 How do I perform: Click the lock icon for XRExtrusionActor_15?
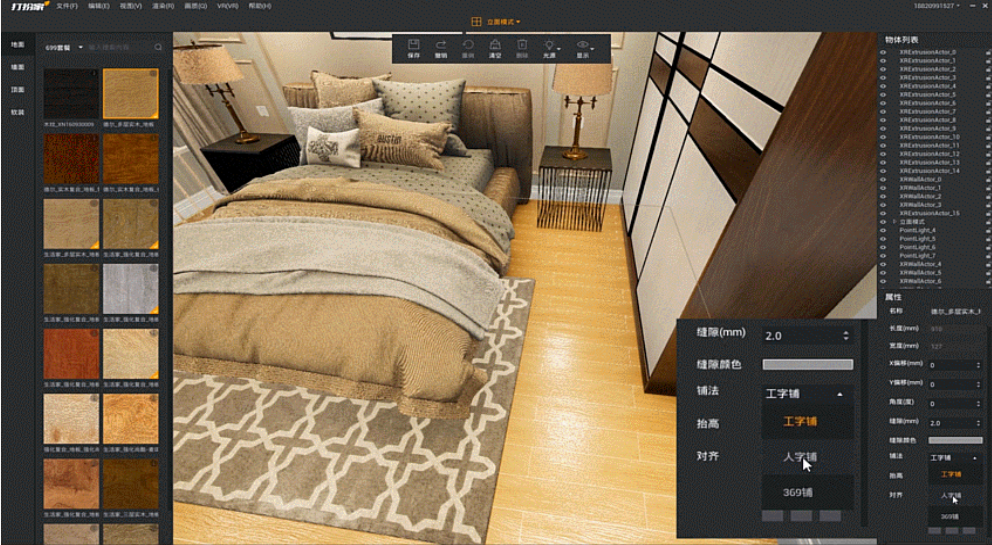click(987, 213)
